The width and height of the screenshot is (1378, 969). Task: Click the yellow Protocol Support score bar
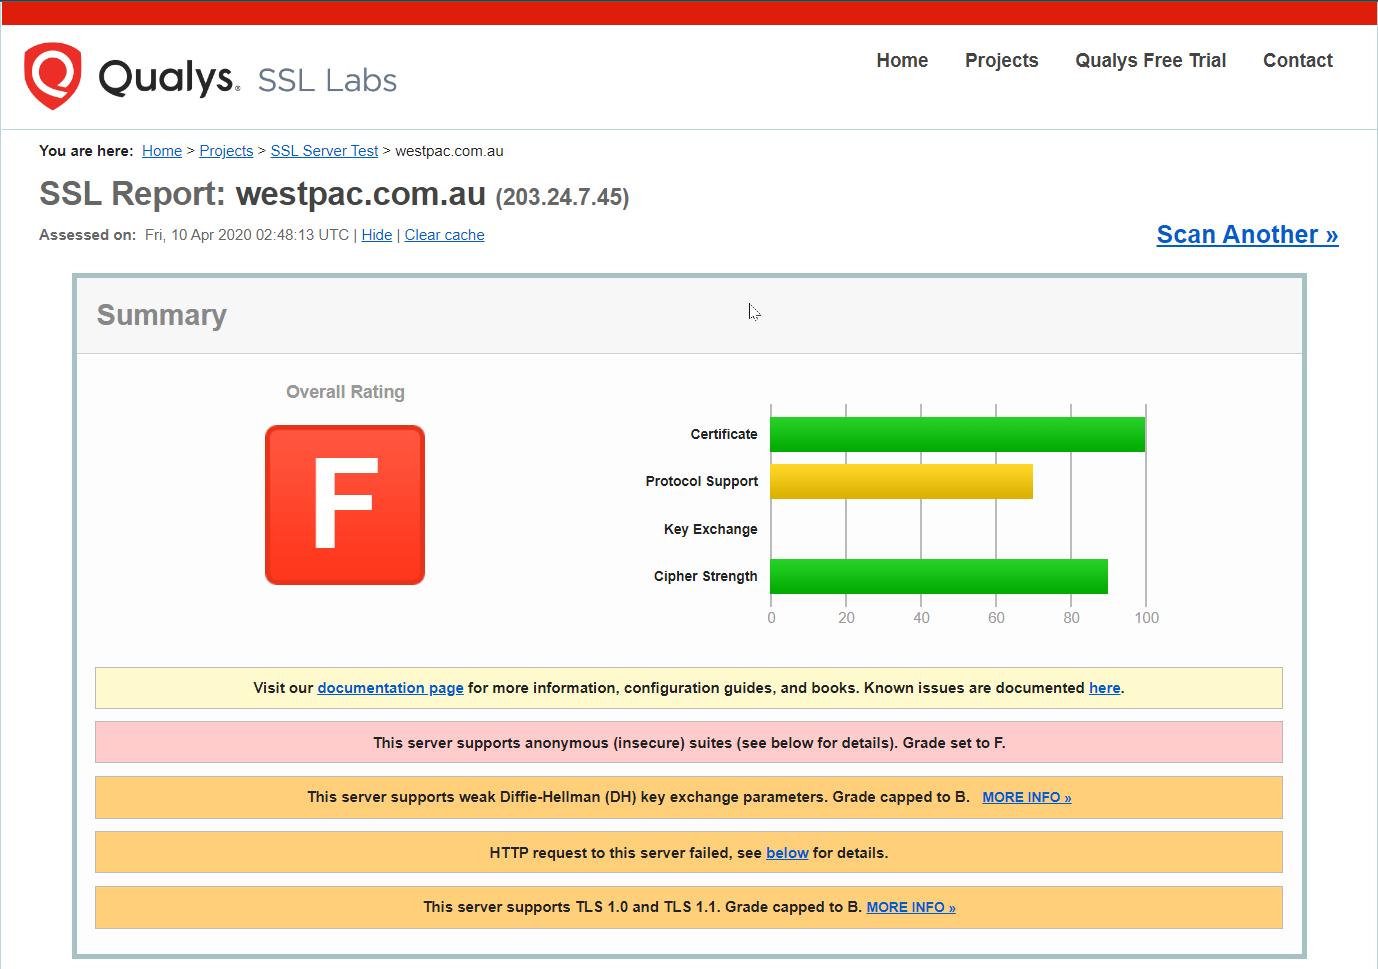pyautogui.click(x=901, y=482)
